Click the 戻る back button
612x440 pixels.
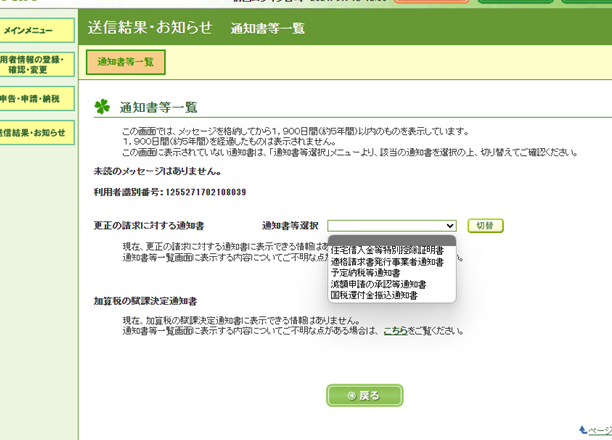[x=364, y=395]
